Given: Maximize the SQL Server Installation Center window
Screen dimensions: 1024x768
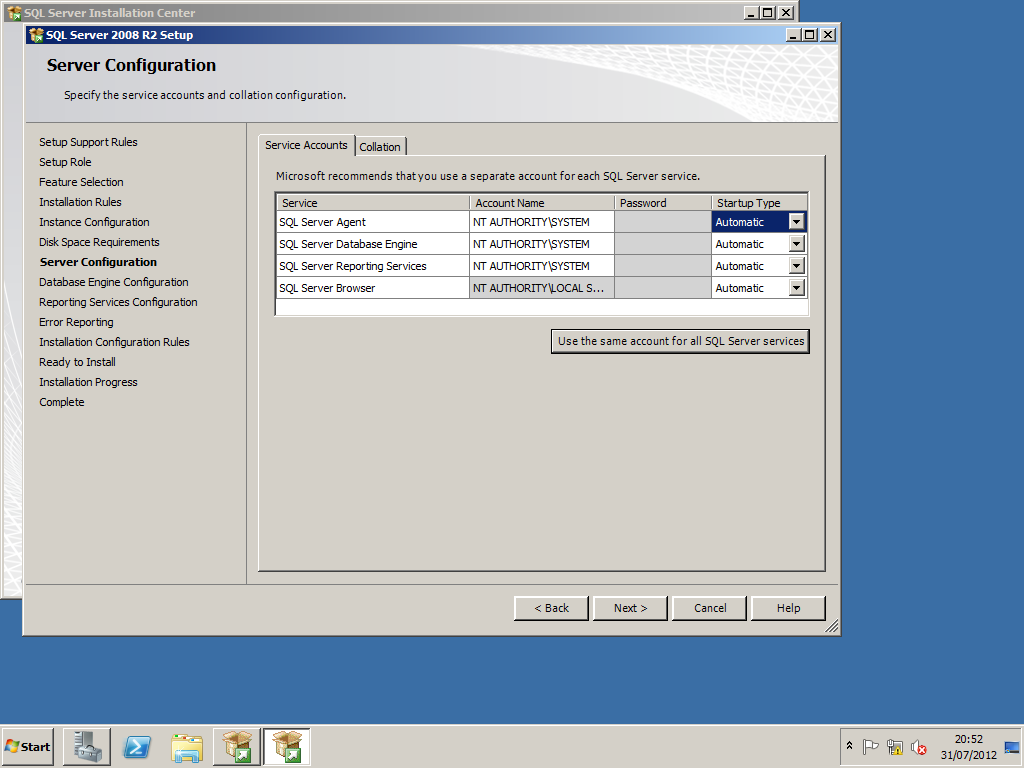Looking at the screenshot, I should coord(769,12).
